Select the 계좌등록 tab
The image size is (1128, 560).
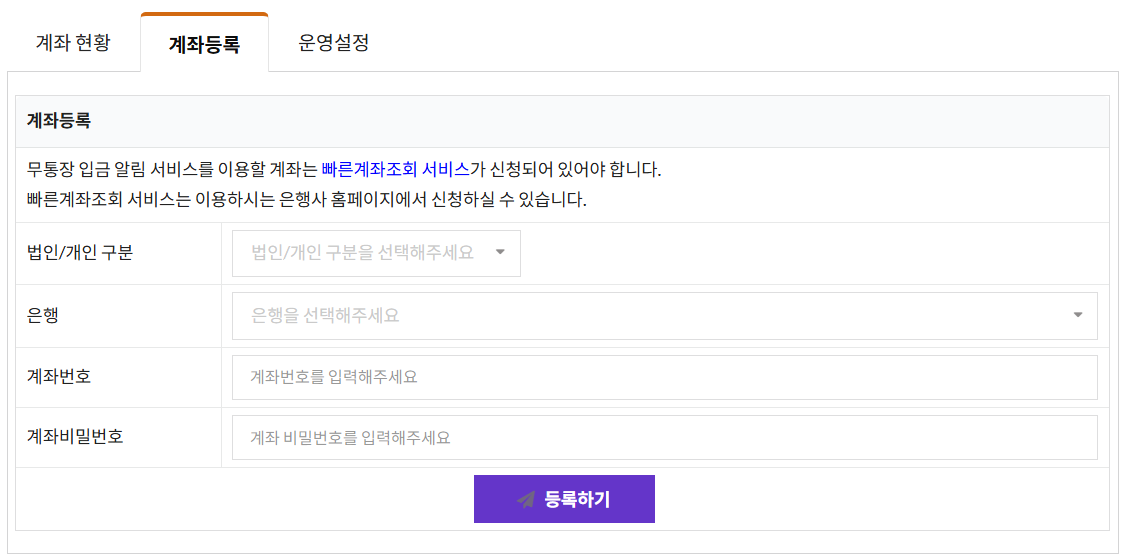[204, 44]
